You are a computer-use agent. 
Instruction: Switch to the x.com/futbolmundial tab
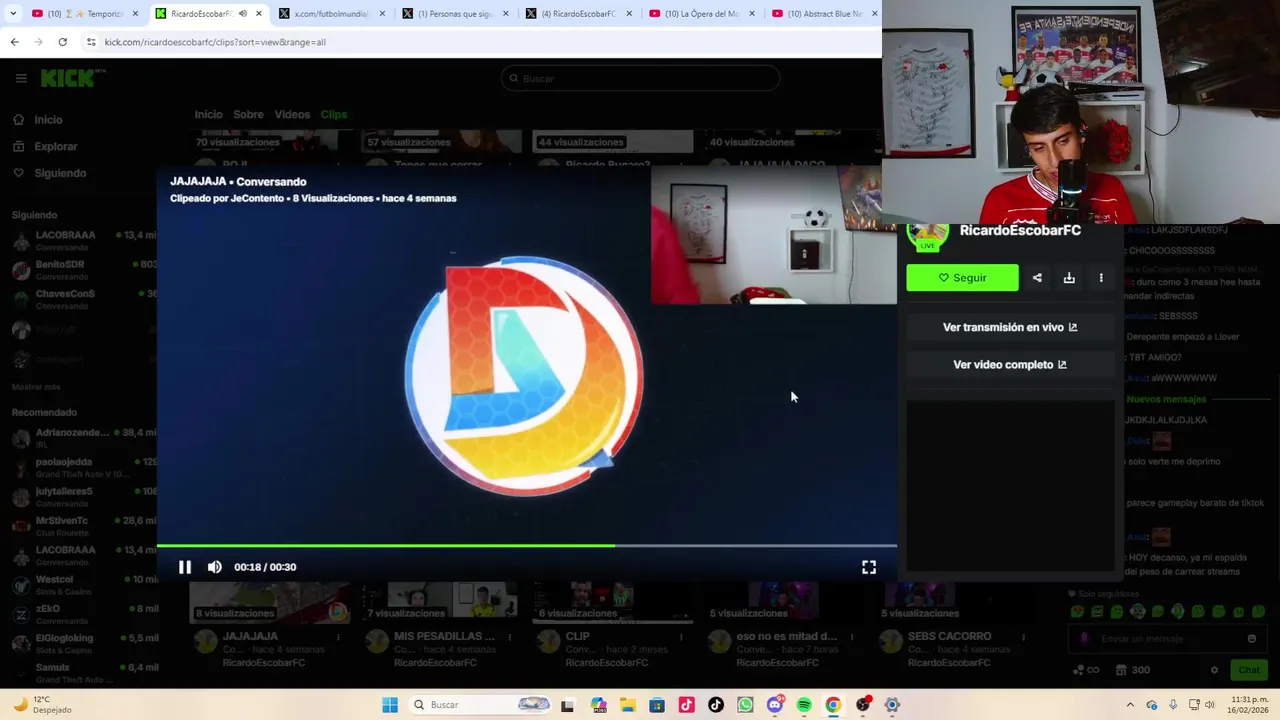pos(330,14)
